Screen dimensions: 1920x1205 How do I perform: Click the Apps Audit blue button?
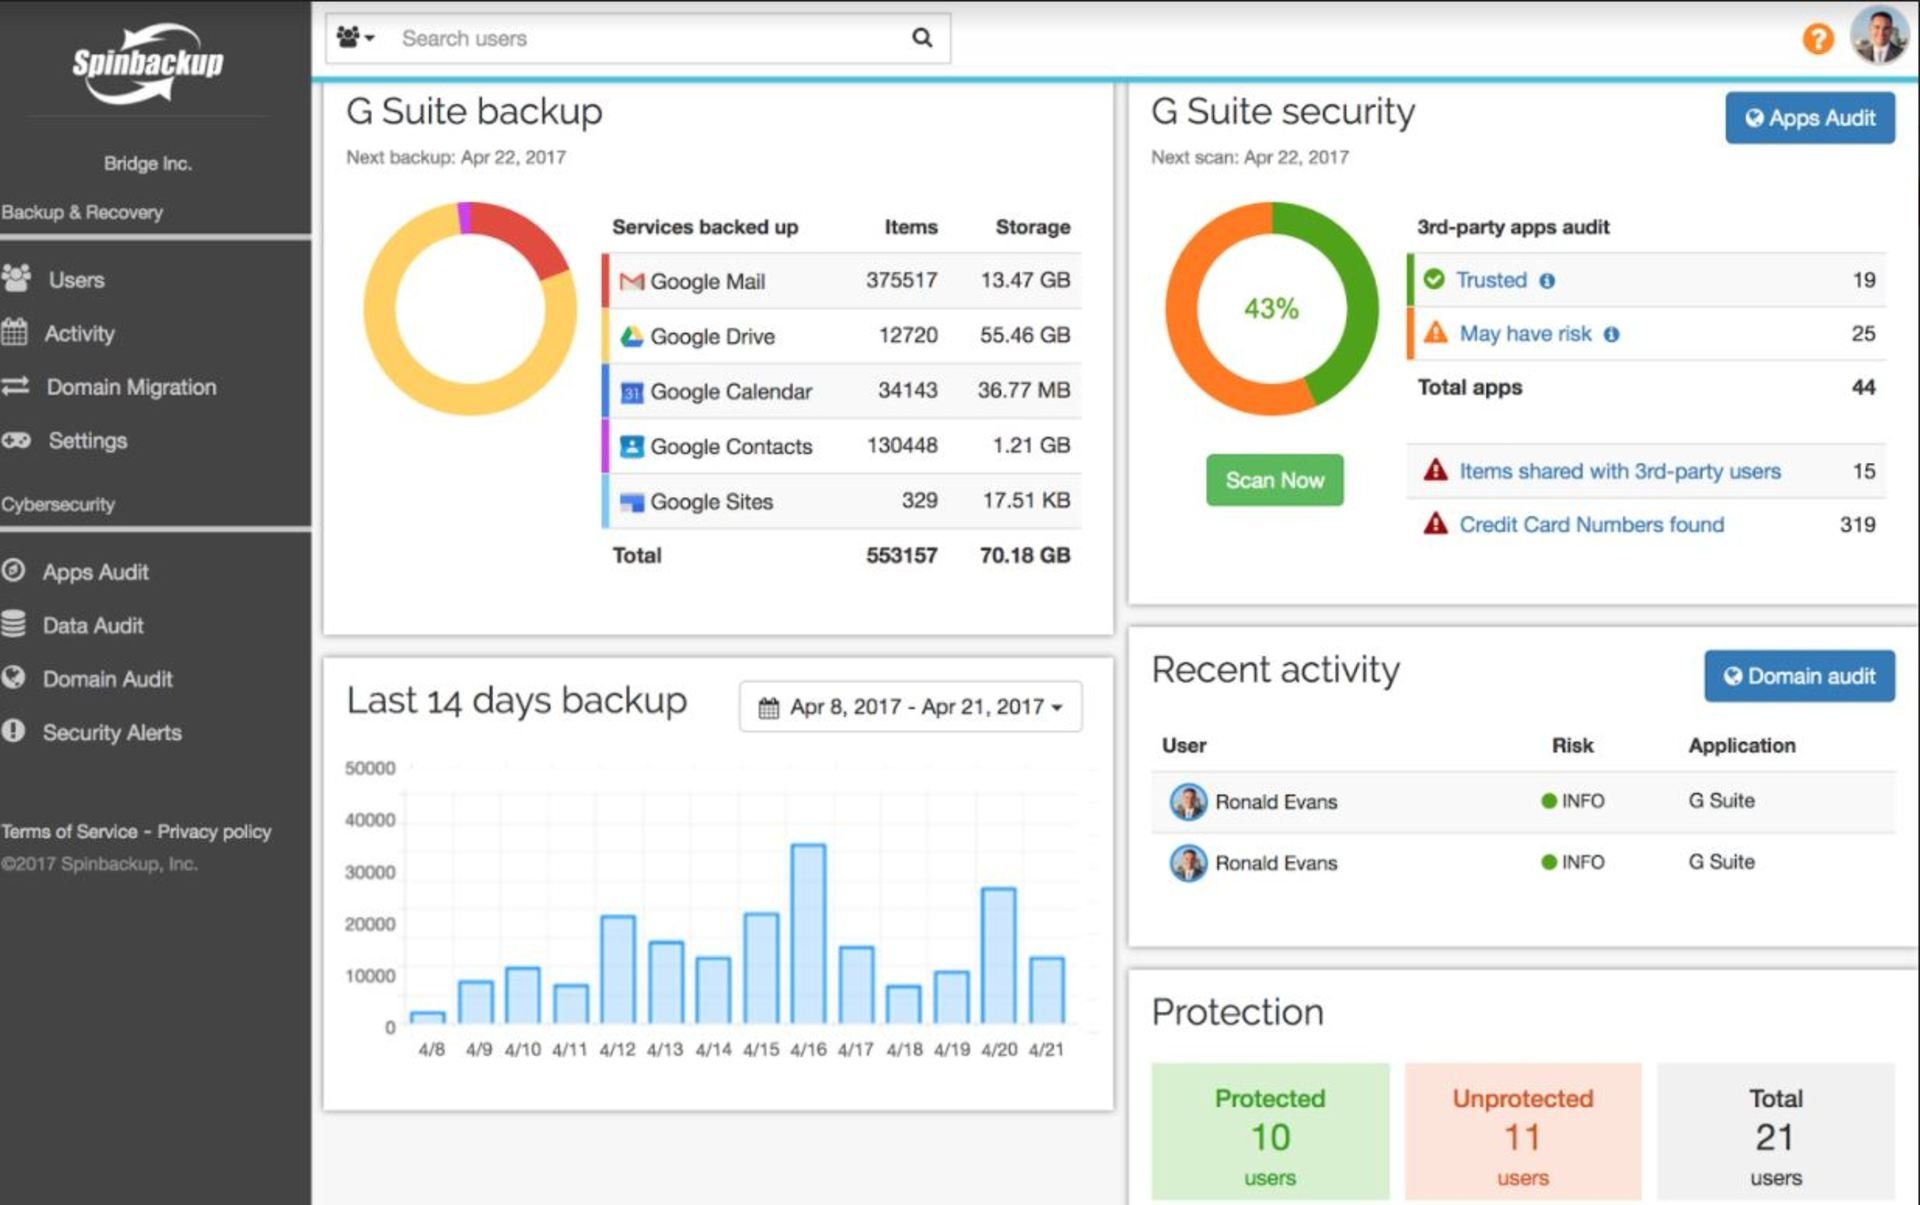[1809, 118]
